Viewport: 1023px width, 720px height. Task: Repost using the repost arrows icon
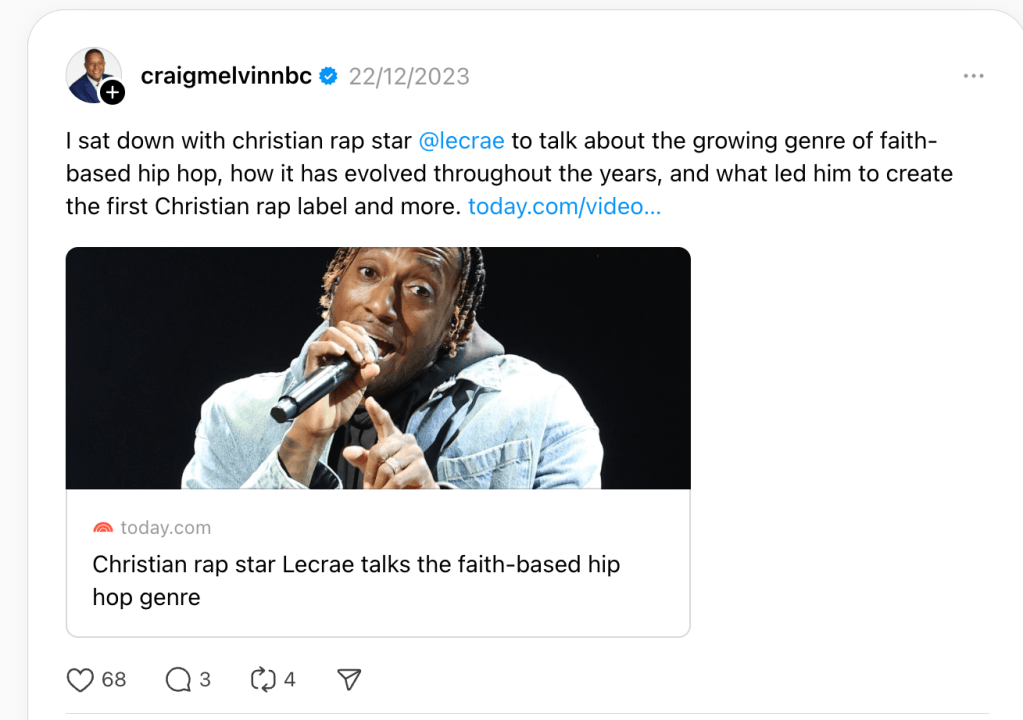(262, 680)
